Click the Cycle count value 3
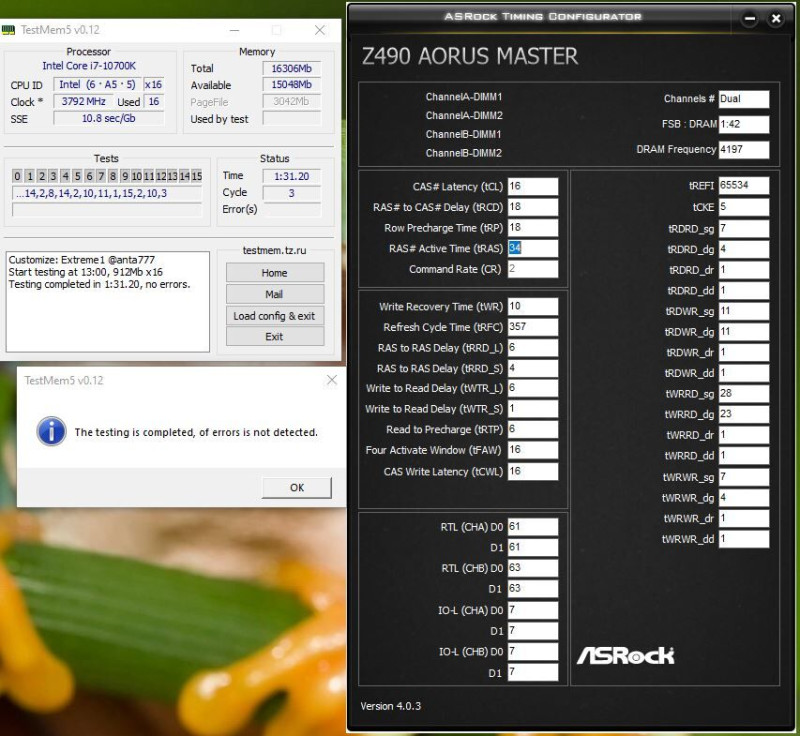Viewport: 800px width, 736px height. pos(292,193)
